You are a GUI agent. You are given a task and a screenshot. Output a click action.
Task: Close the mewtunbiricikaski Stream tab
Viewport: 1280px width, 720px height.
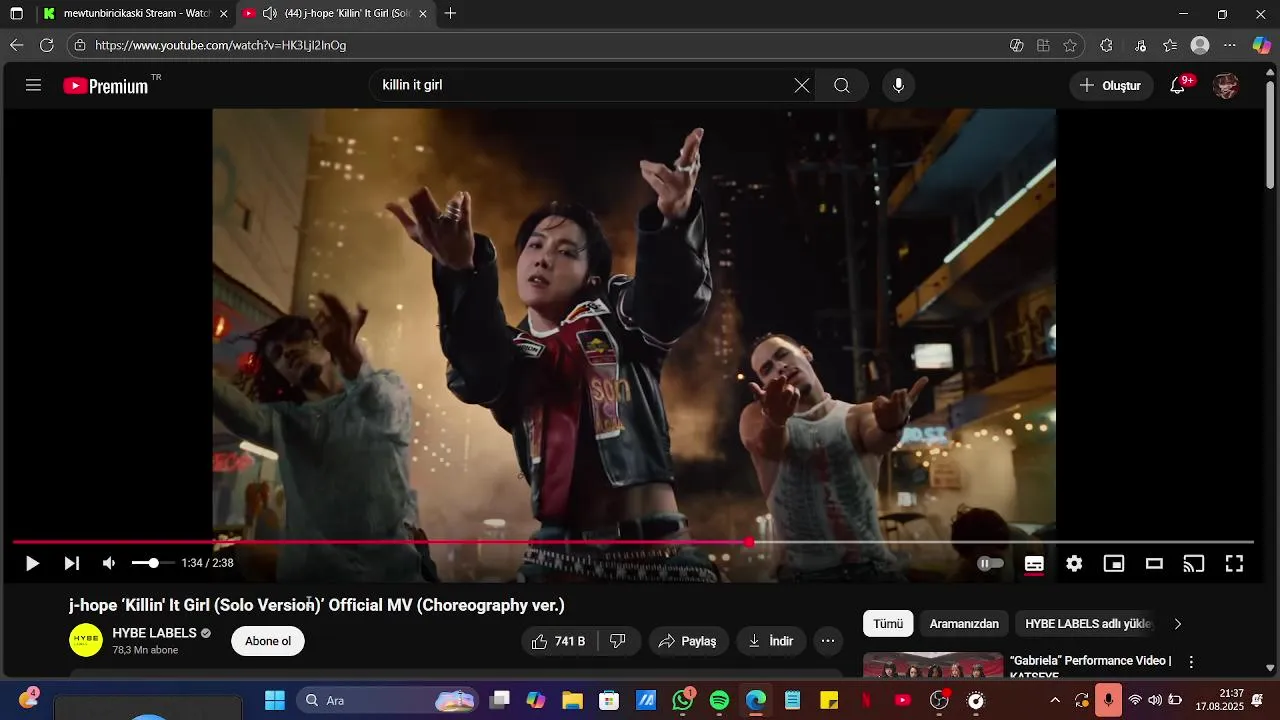click(x=224, y=14)
